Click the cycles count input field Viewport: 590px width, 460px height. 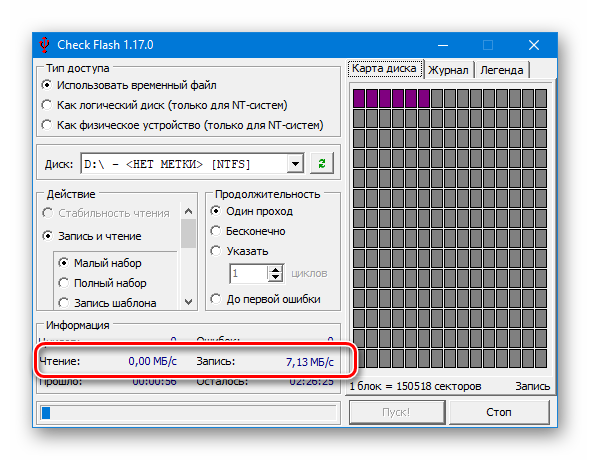coord(249,273)
